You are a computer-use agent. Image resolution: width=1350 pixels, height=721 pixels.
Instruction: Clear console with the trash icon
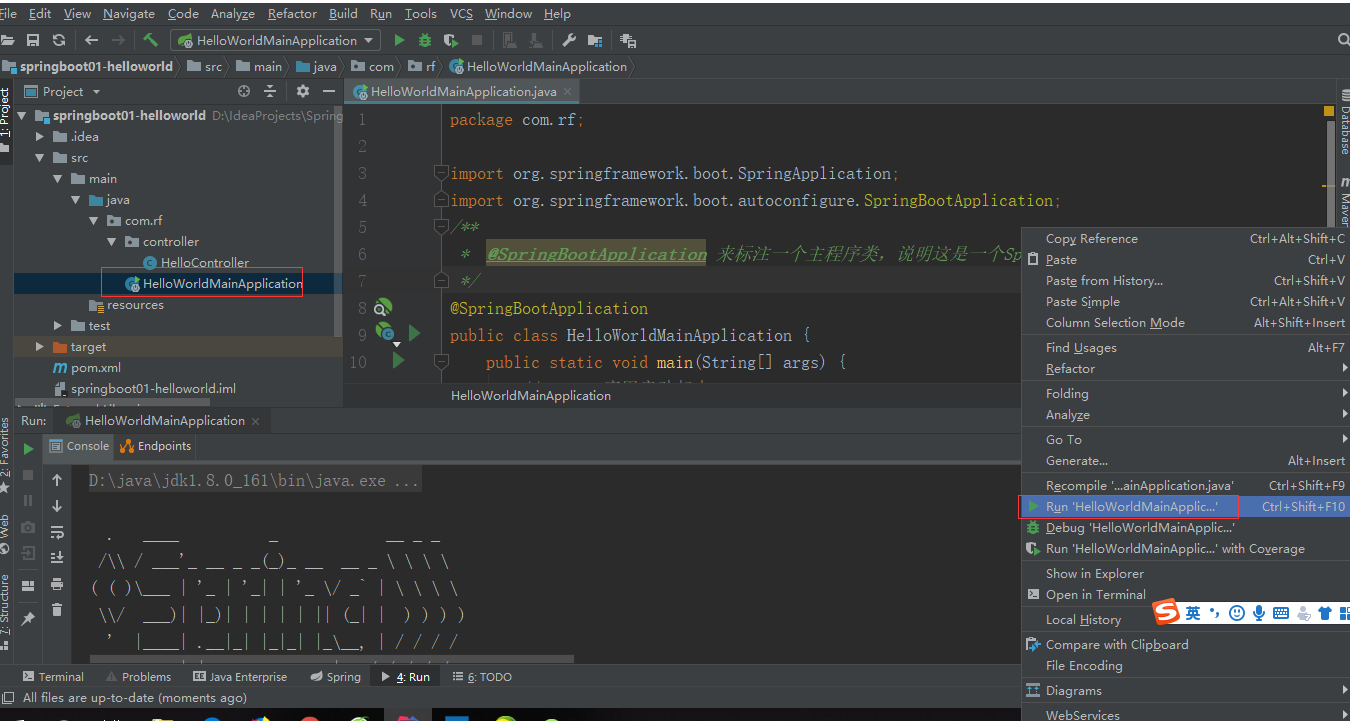coord(57,610)
